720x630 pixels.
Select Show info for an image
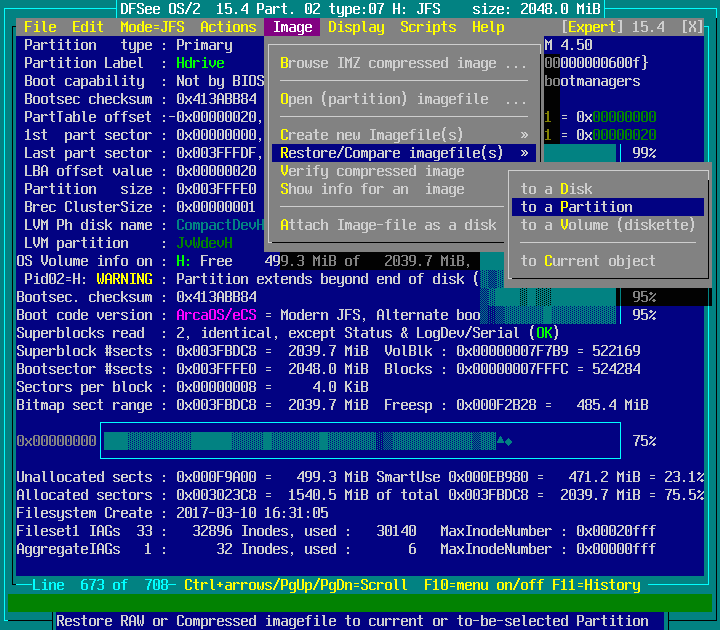tap(372, 189)
